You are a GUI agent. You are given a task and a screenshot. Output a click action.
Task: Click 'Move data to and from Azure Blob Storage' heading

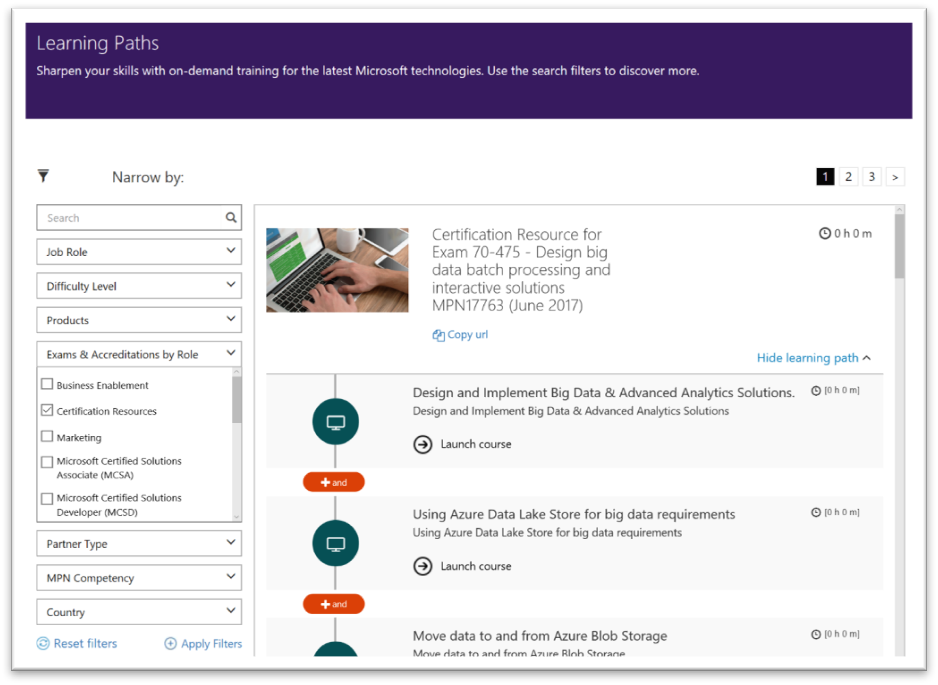pyautogui.click(x=540, y=636)
